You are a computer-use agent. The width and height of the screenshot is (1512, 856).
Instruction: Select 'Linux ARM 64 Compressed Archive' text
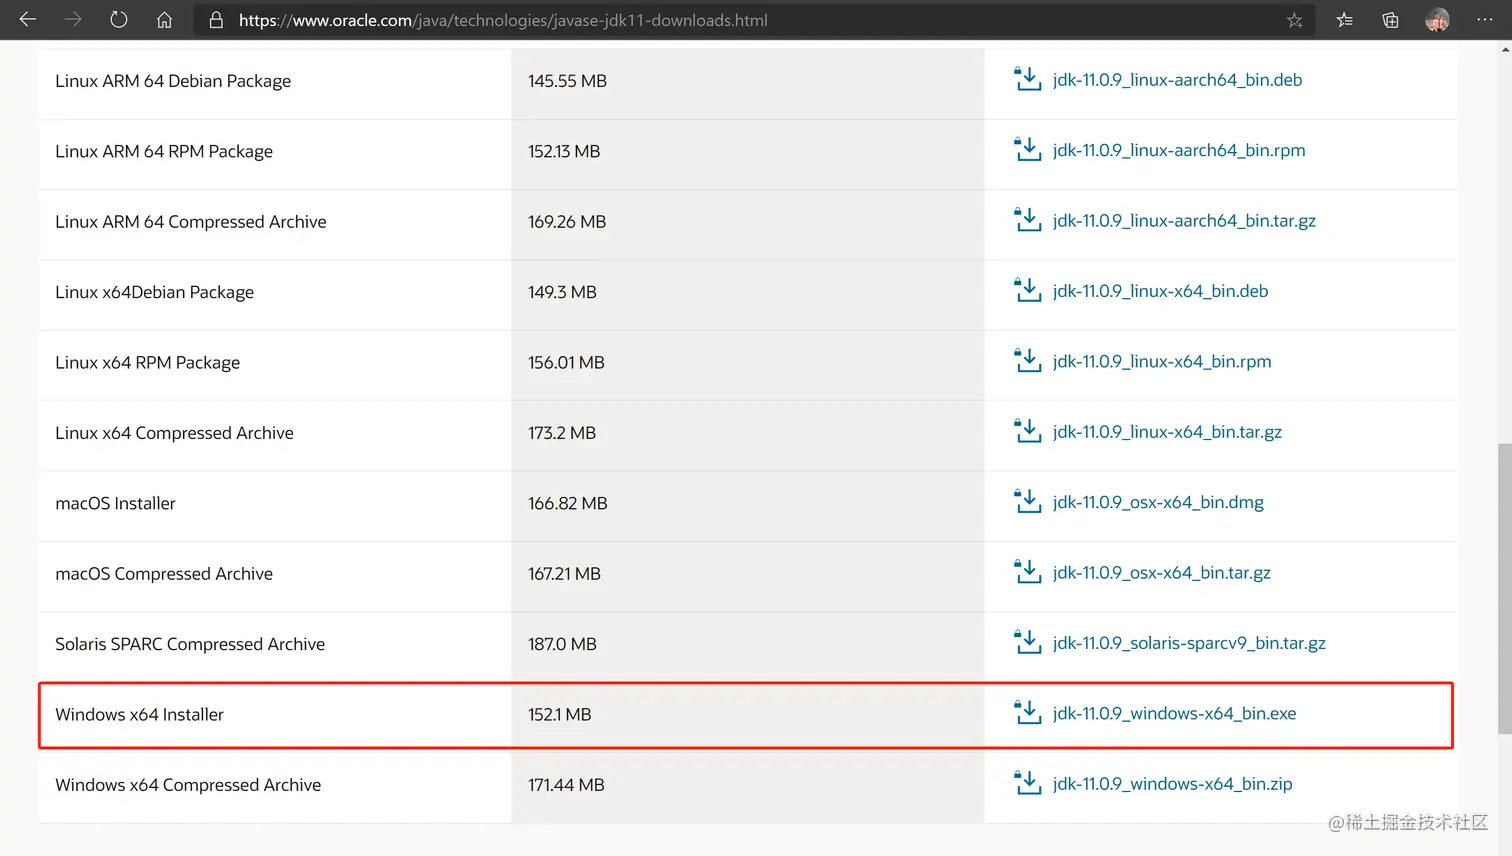tap(191, 222)
